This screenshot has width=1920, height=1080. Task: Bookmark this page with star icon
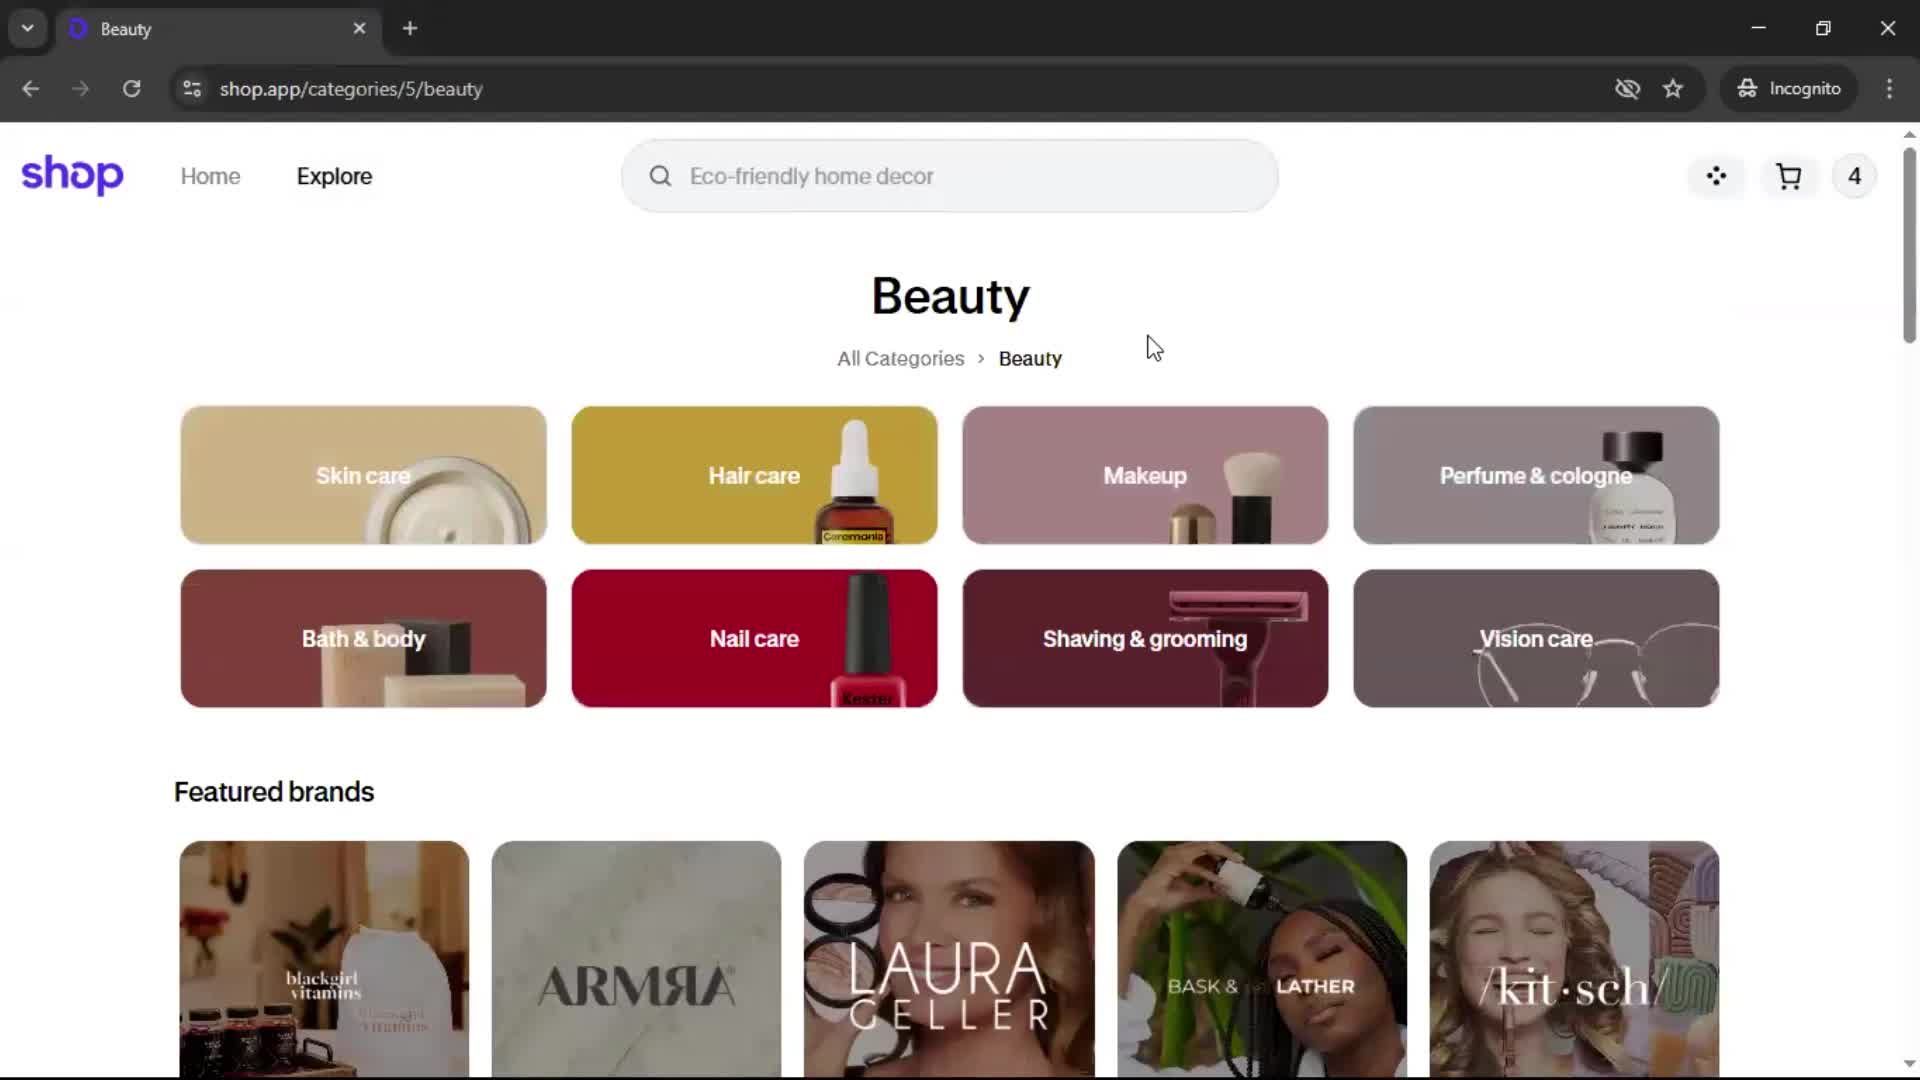(x=1673, y=89)
